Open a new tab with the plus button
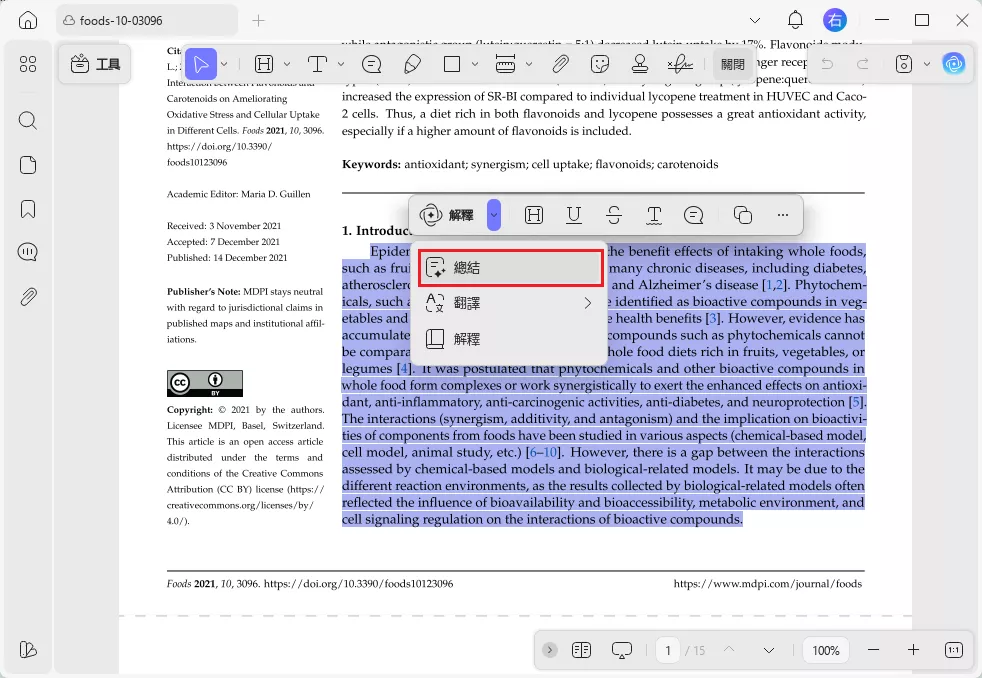The image size is (982, 678). pyautogui.click(x=259, y=21)
